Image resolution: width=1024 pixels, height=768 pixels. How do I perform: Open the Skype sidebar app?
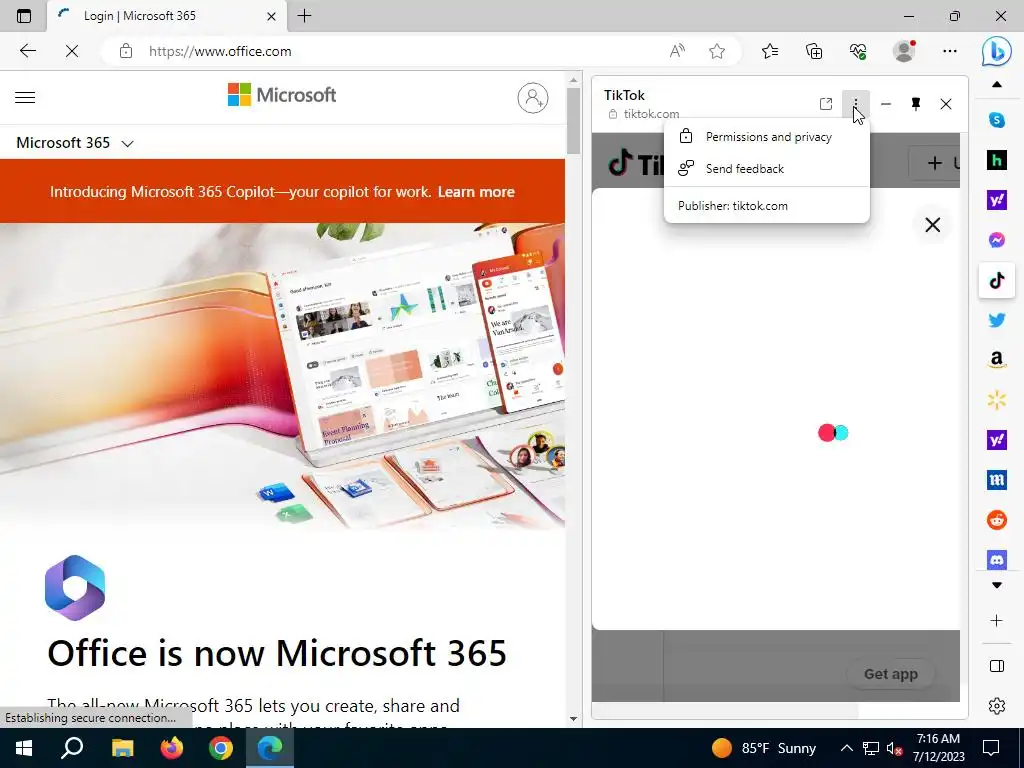pos(997,120)
